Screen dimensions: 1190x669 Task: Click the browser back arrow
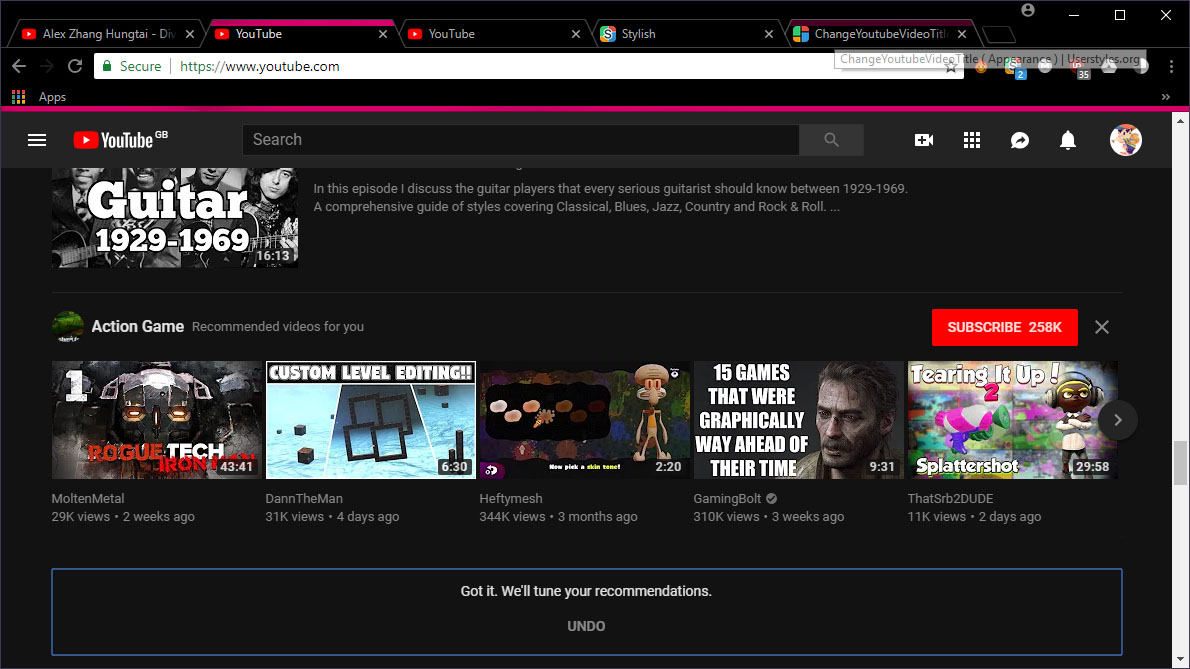coord(19,66)
